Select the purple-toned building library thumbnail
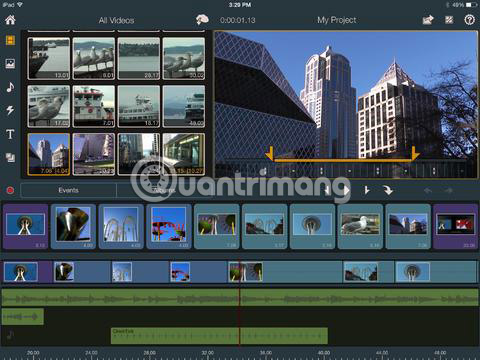 pos(94,154)
